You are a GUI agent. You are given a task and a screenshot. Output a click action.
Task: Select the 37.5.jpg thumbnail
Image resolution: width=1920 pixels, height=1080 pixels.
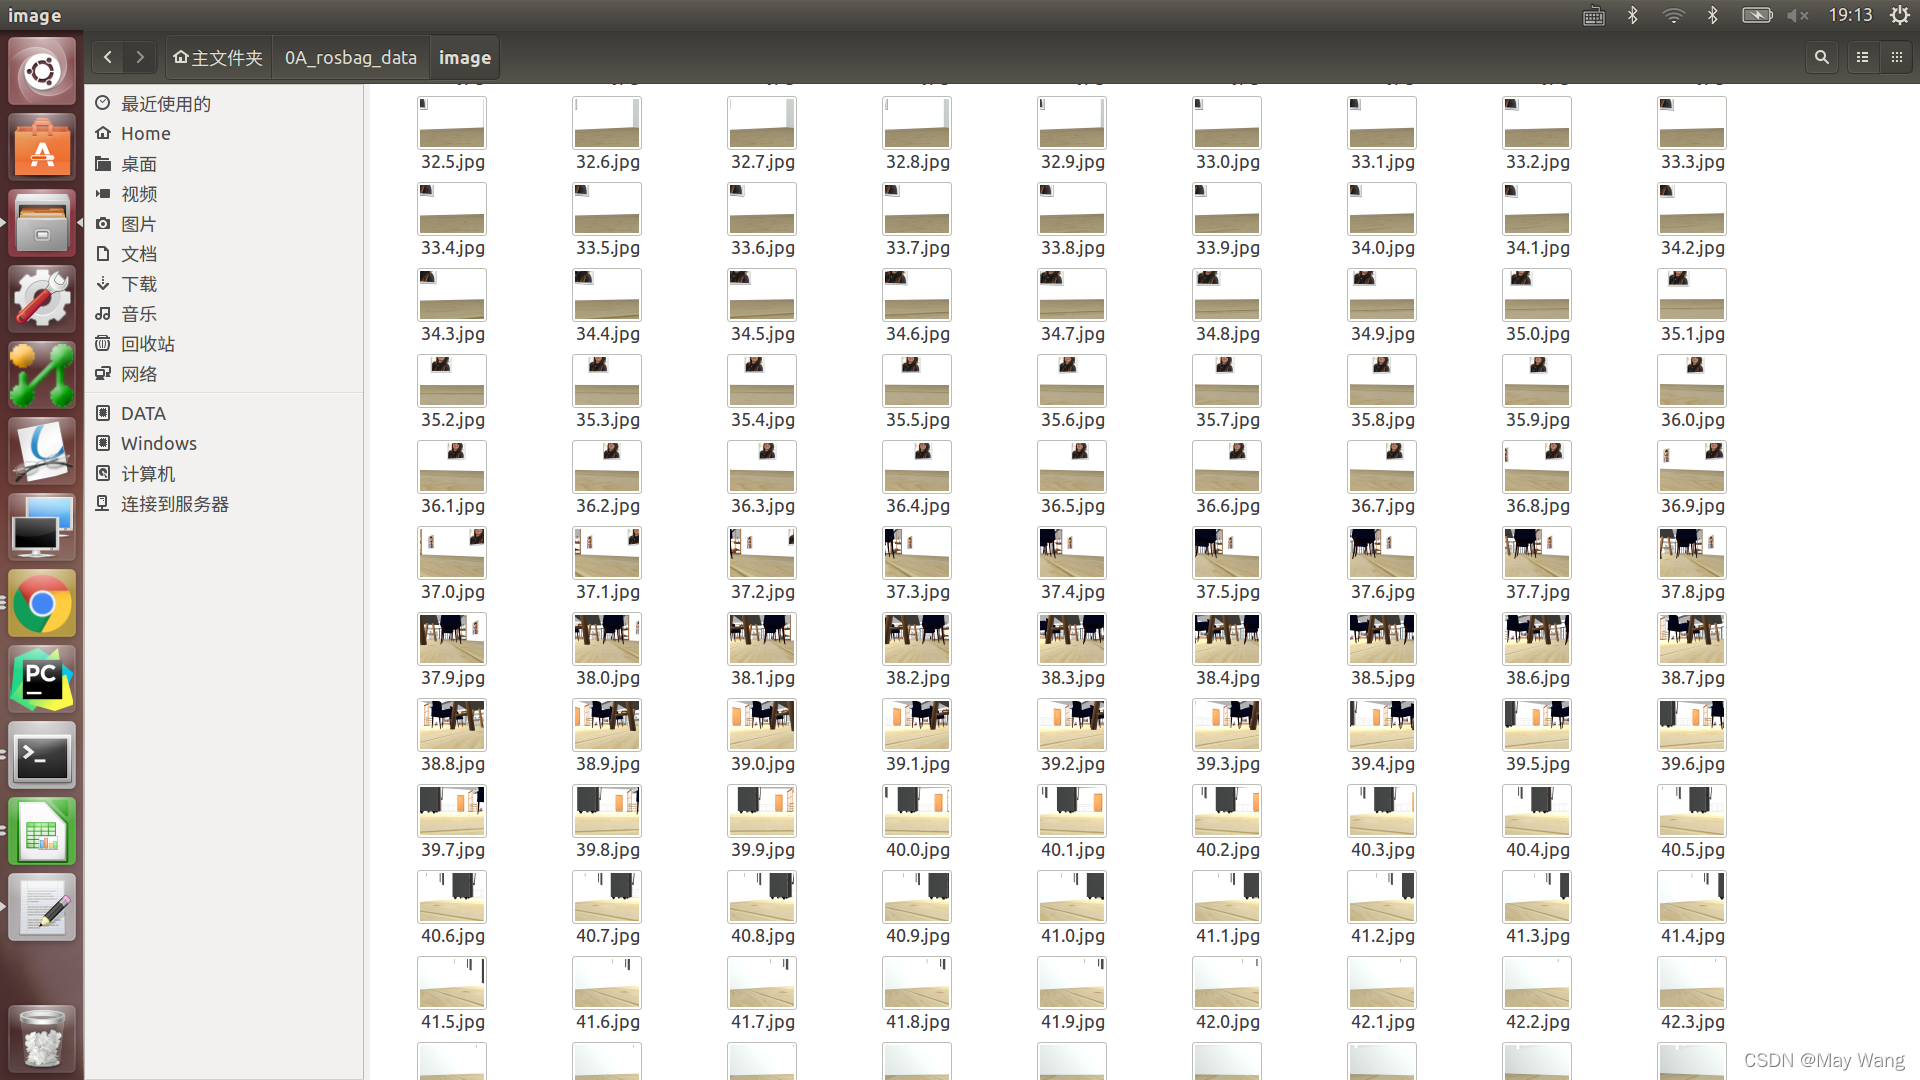(1227, 553)
